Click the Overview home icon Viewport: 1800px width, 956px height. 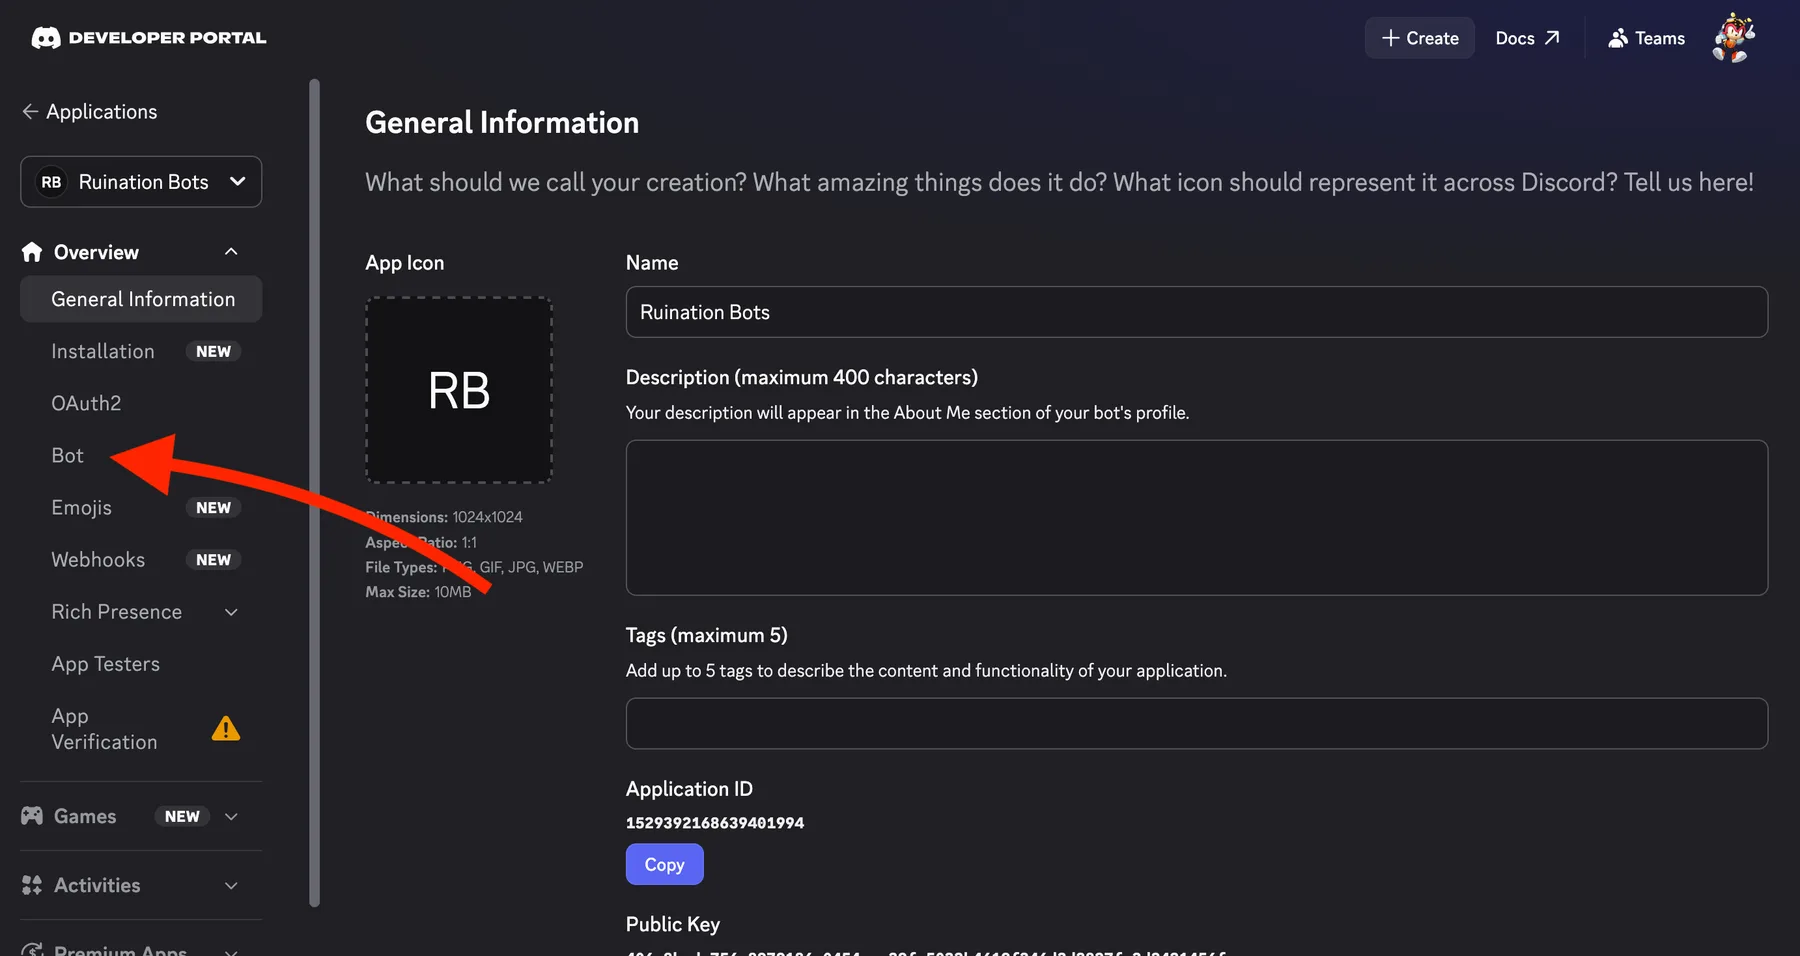pyautogui.click(x=32, y=252)
